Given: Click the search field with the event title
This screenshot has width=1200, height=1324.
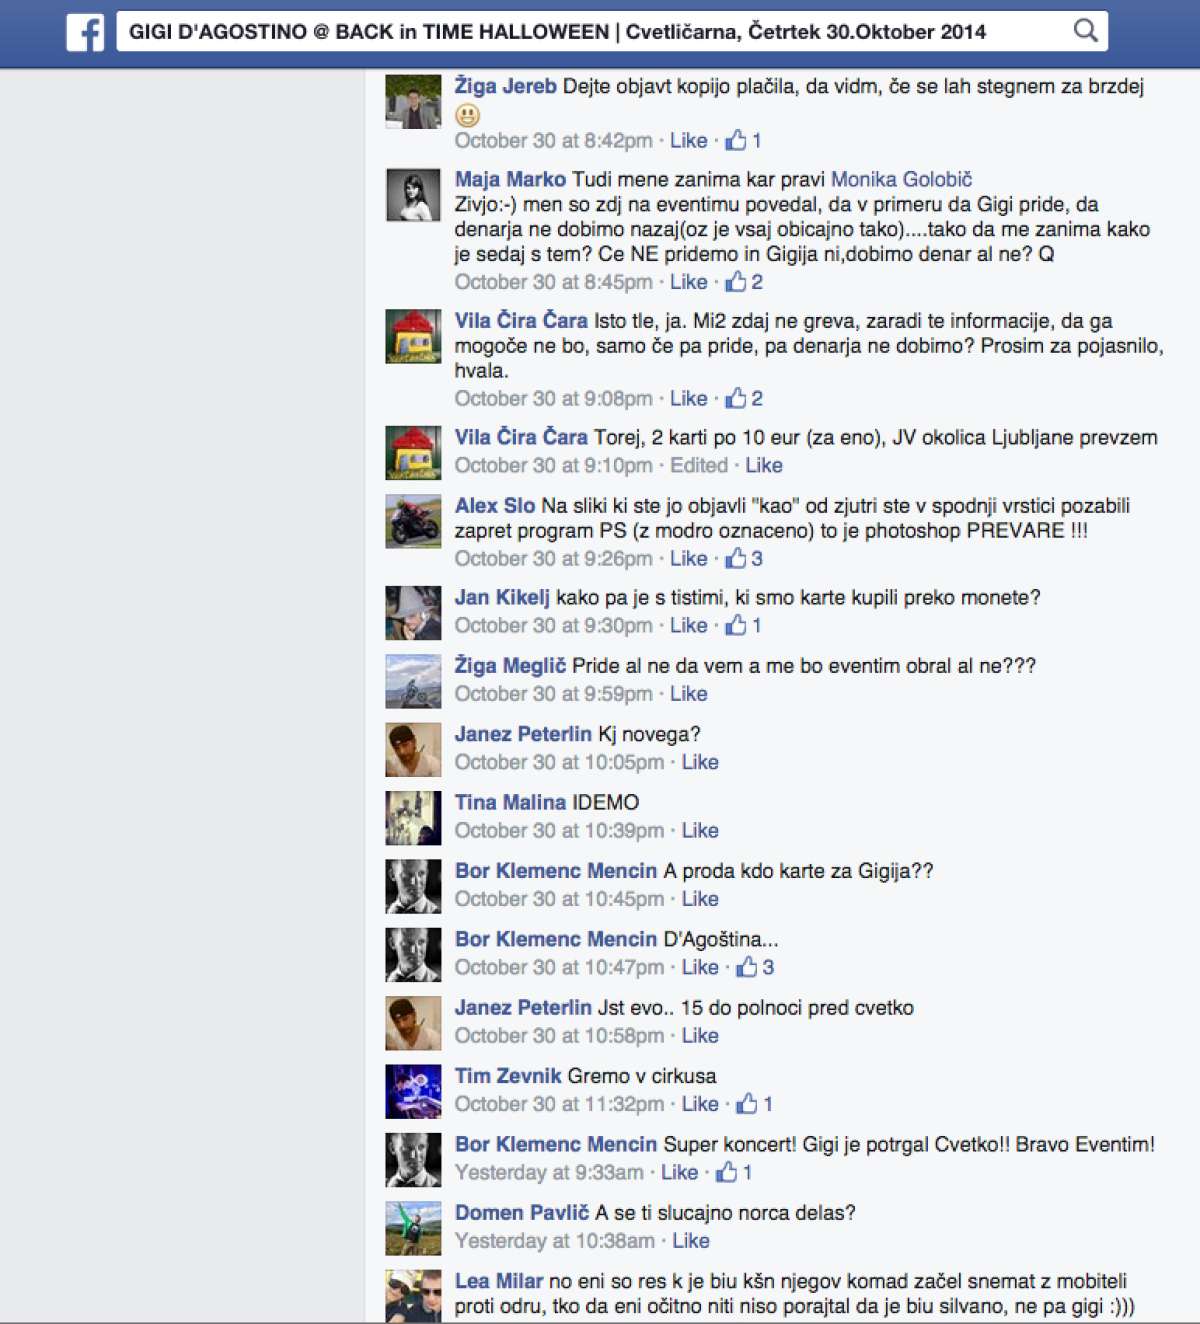Looking at the screenshot, I should click(612, 31).
